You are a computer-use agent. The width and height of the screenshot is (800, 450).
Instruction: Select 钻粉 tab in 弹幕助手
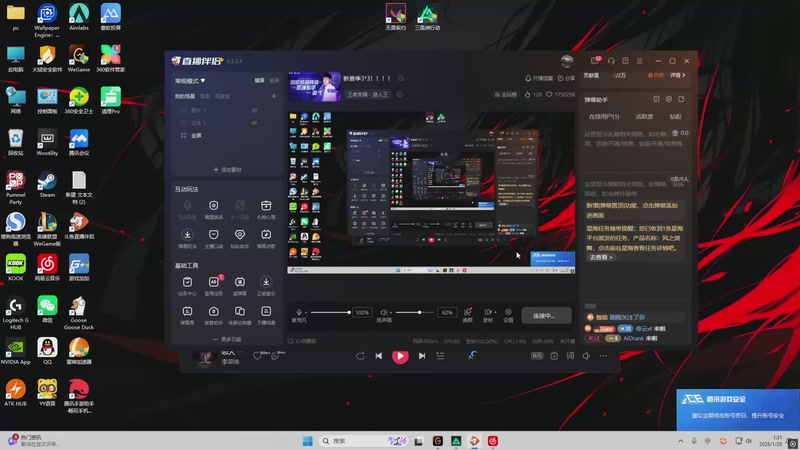(x=676, y=116)
